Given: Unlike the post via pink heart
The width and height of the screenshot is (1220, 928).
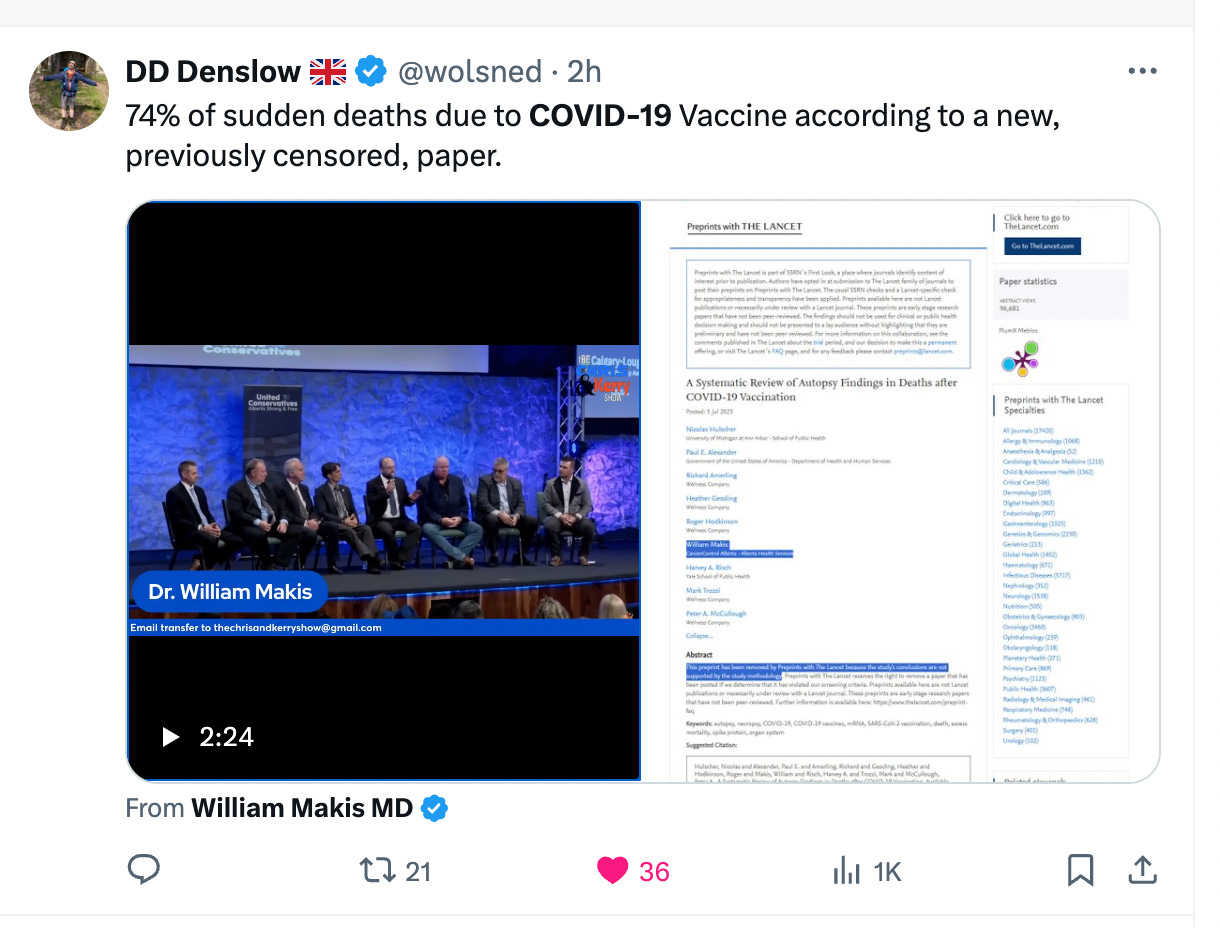Looking at the screenshot, I should tap(612, 871).
